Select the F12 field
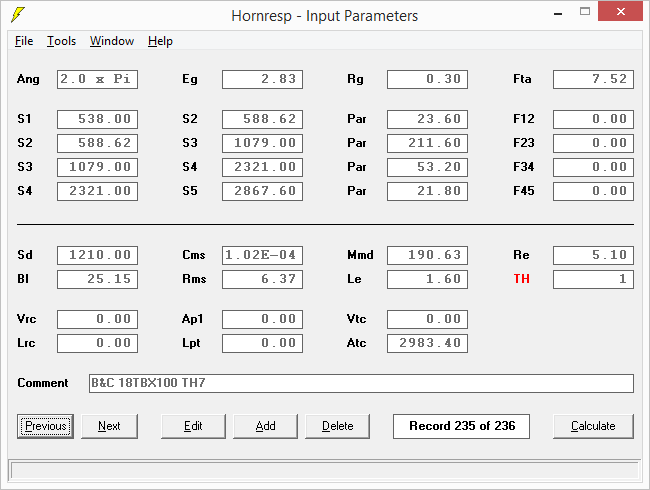650x490 pixels. (x=593, y=119)
